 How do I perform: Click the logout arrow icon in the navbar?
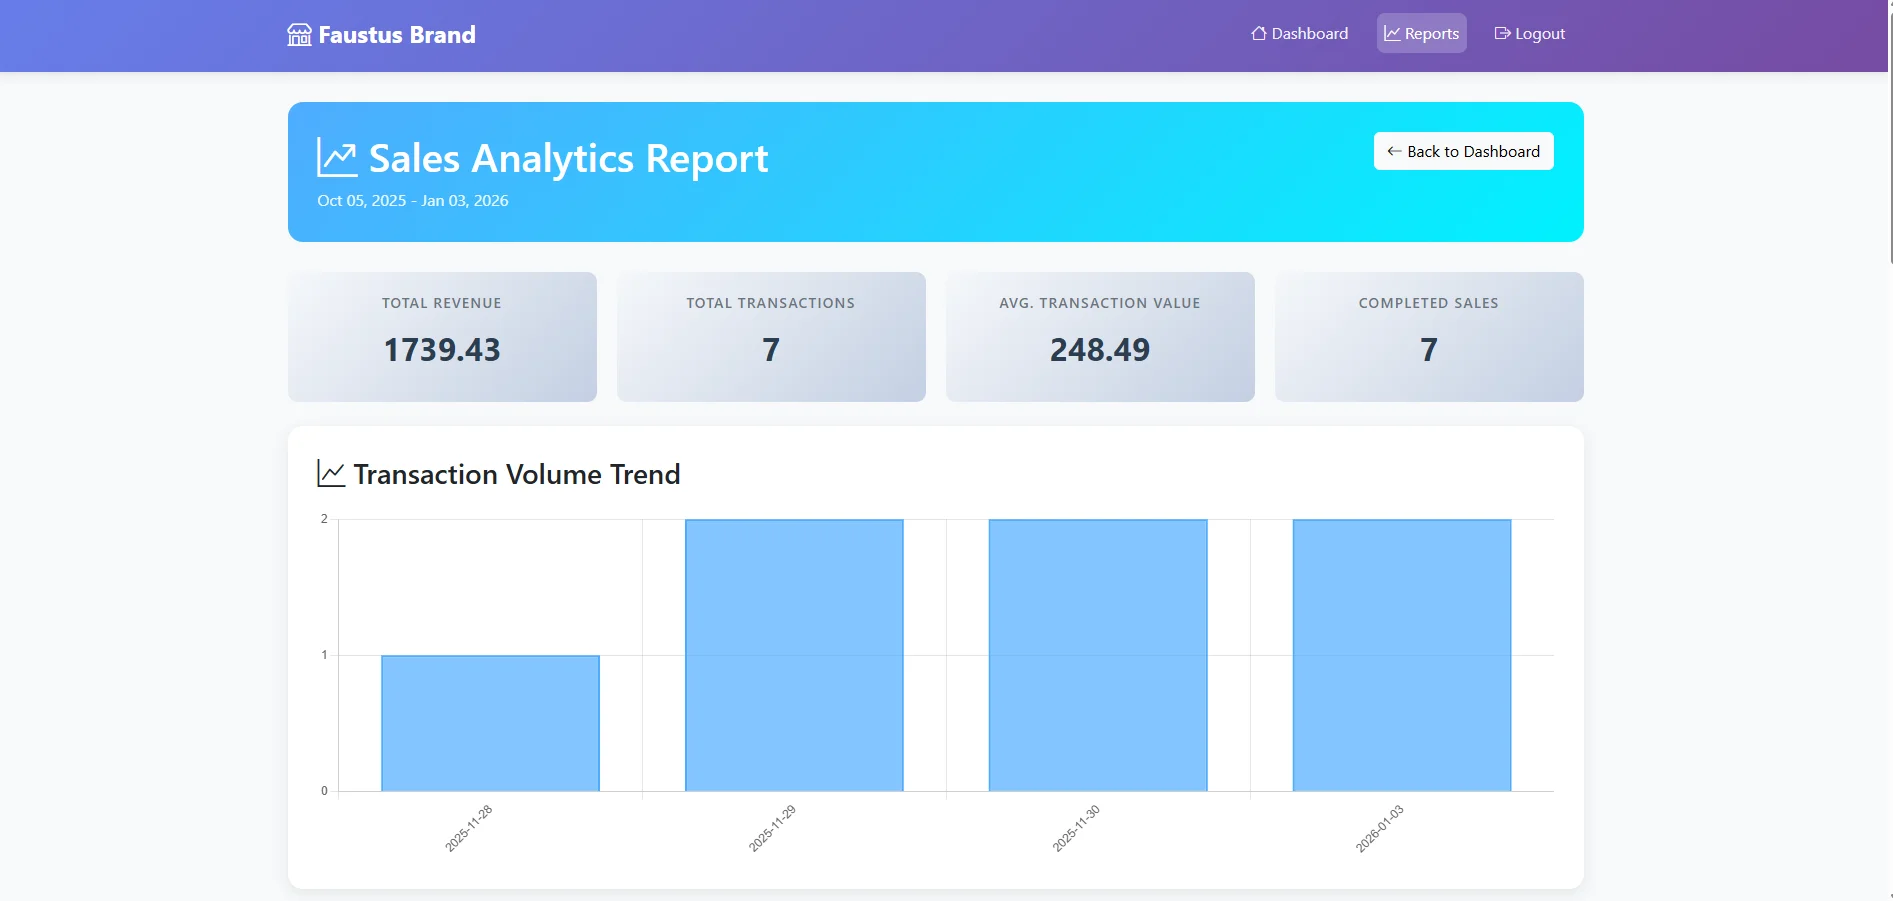coord(1501,33)
